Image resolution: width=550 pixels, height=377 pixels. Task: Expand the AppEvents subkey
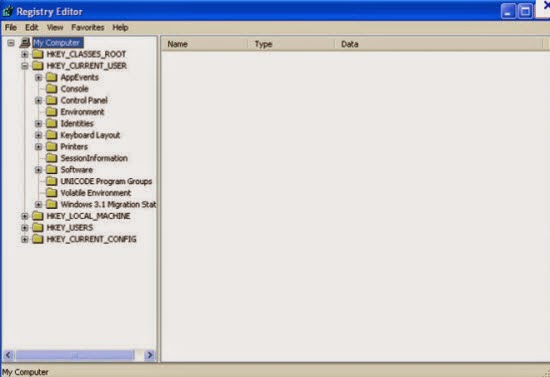click(x=39, y=78)
